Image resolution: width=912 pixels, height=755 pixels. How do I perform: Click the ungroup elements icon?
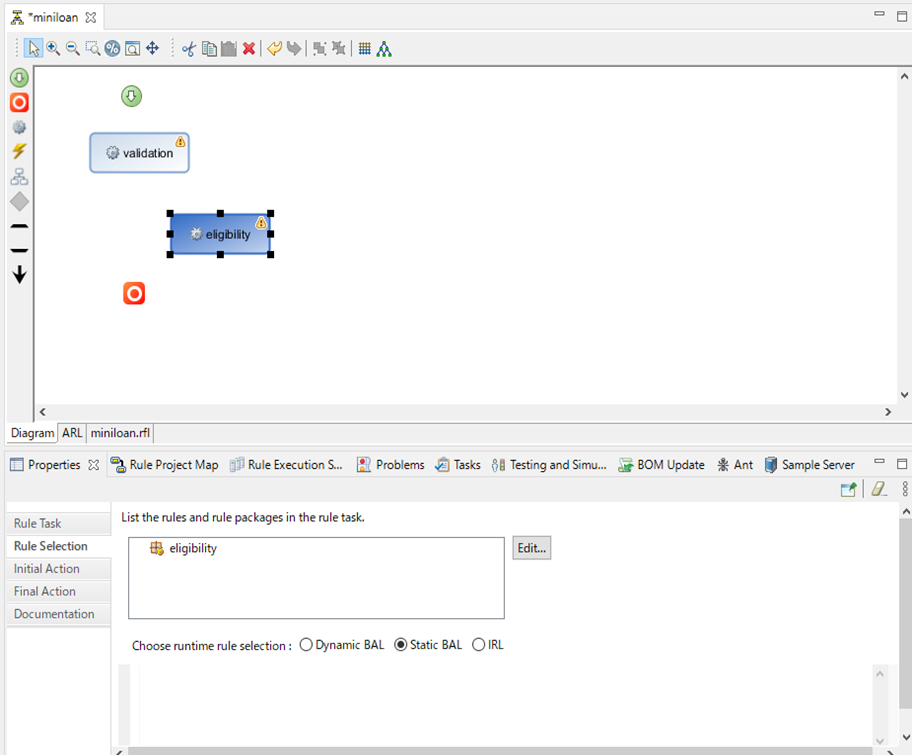[x=339, y=49]
